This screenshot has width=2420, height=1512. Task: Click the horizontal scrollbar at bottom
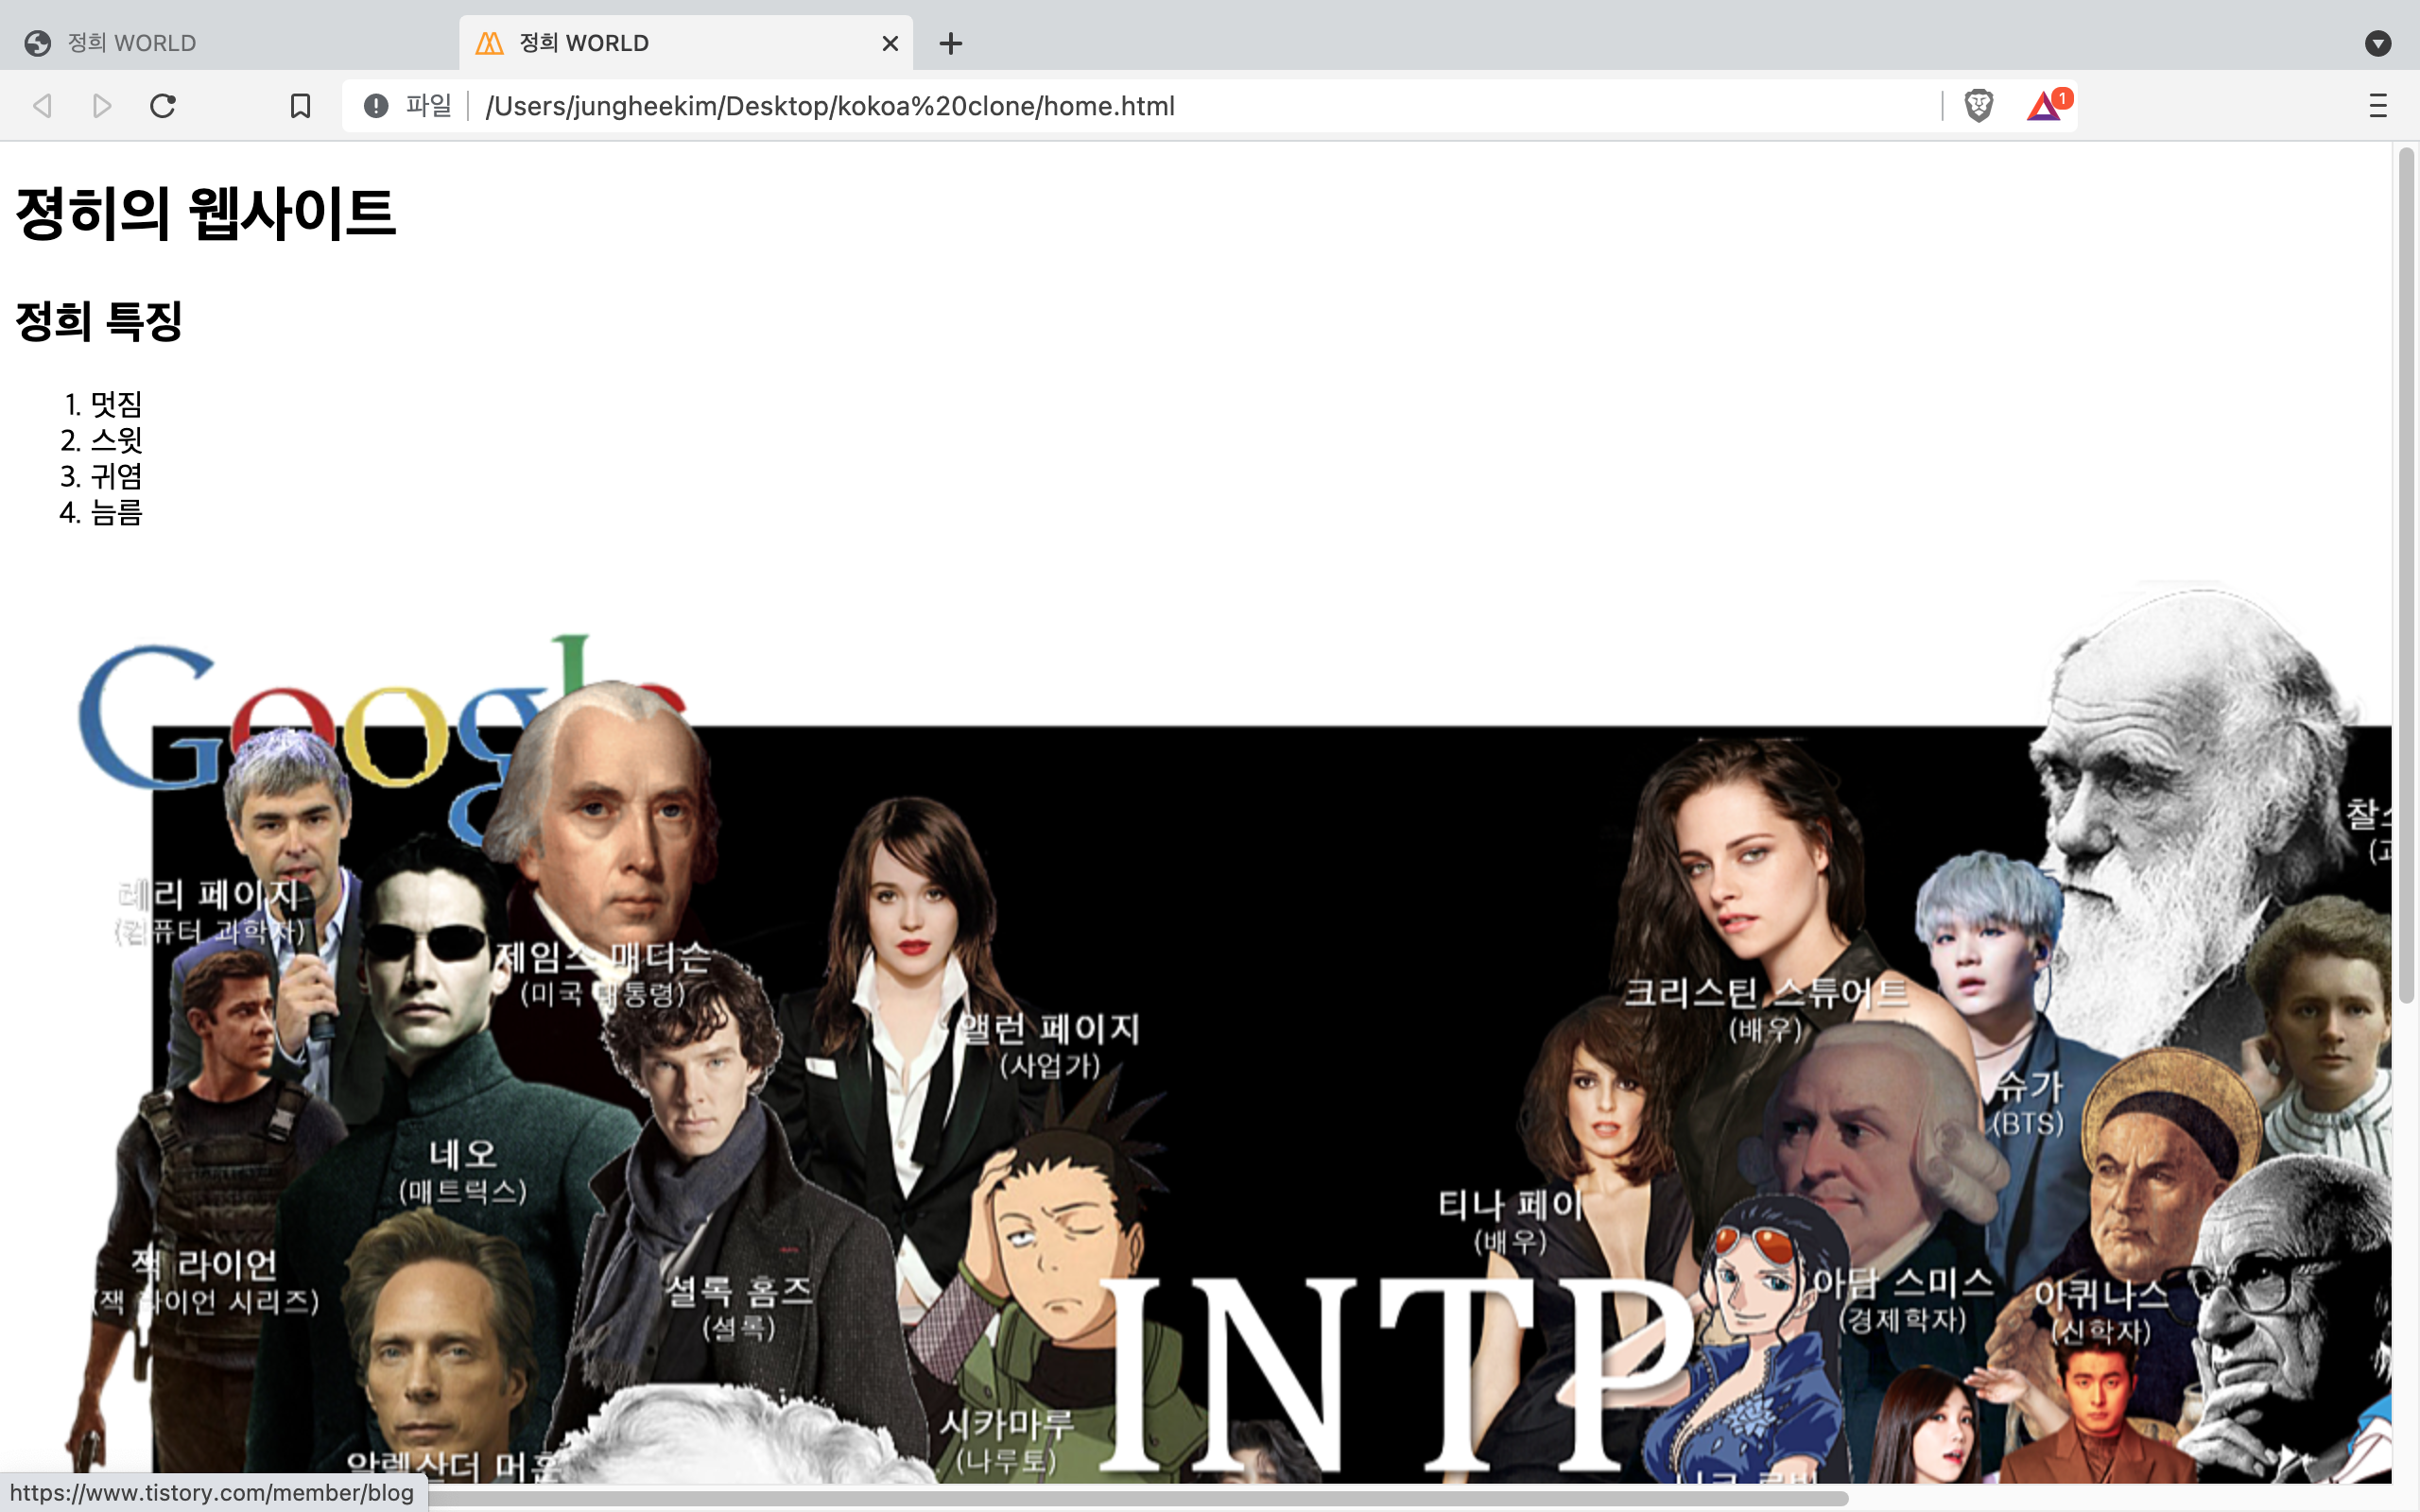[x=1100, y=1498]
